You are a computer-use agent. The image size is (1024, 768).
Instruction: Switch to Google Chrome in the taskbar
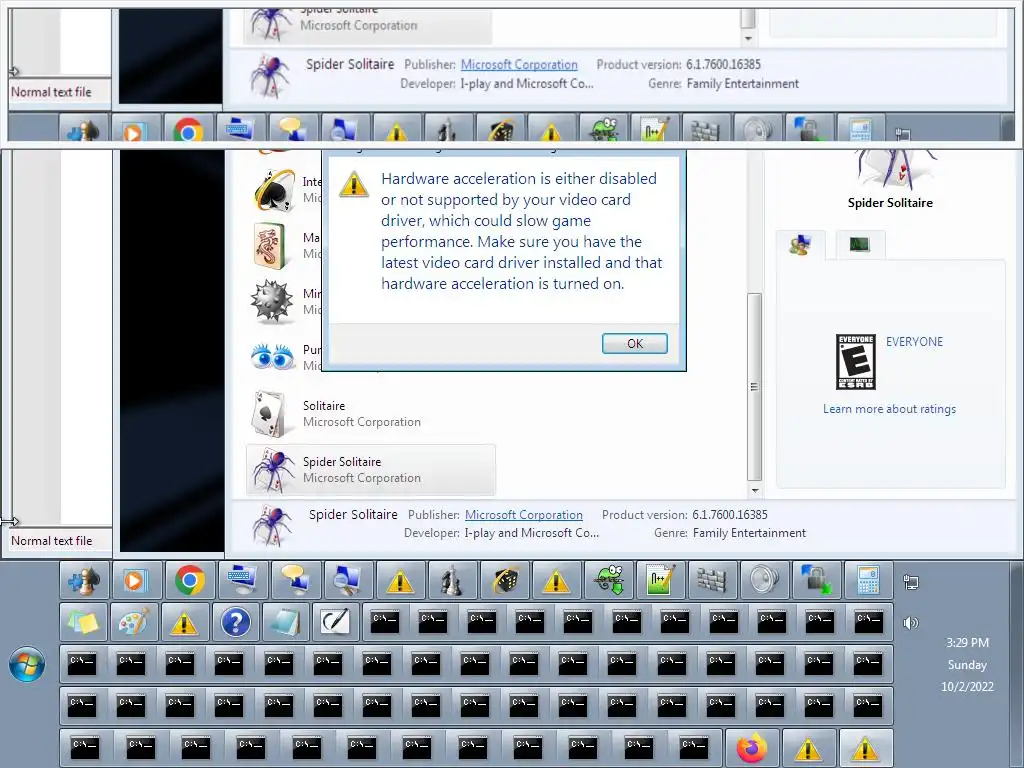click(189, 580)
